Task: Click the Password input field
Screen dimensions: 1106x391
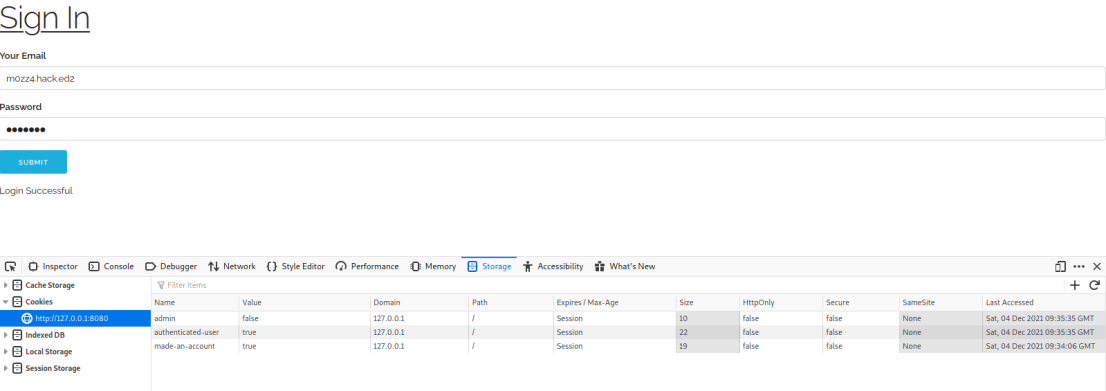Action: click(553, 129)
